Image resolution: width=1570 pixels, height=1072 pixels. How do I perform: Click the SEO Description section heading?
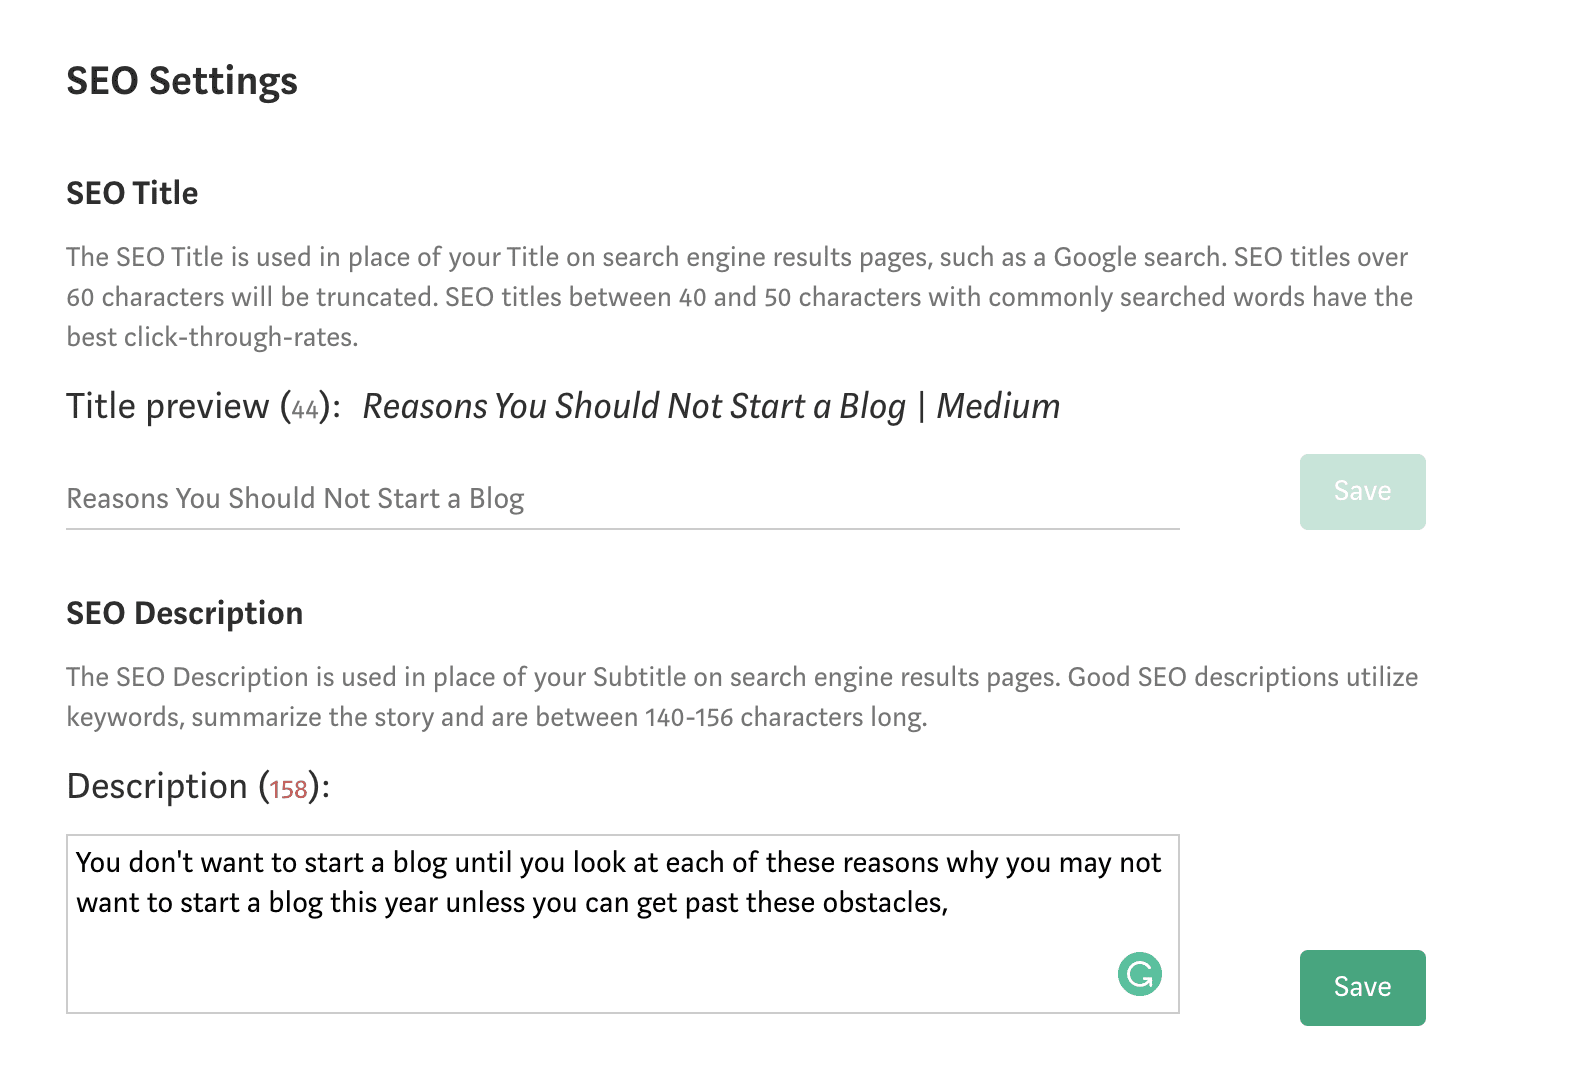coord(184,613)
